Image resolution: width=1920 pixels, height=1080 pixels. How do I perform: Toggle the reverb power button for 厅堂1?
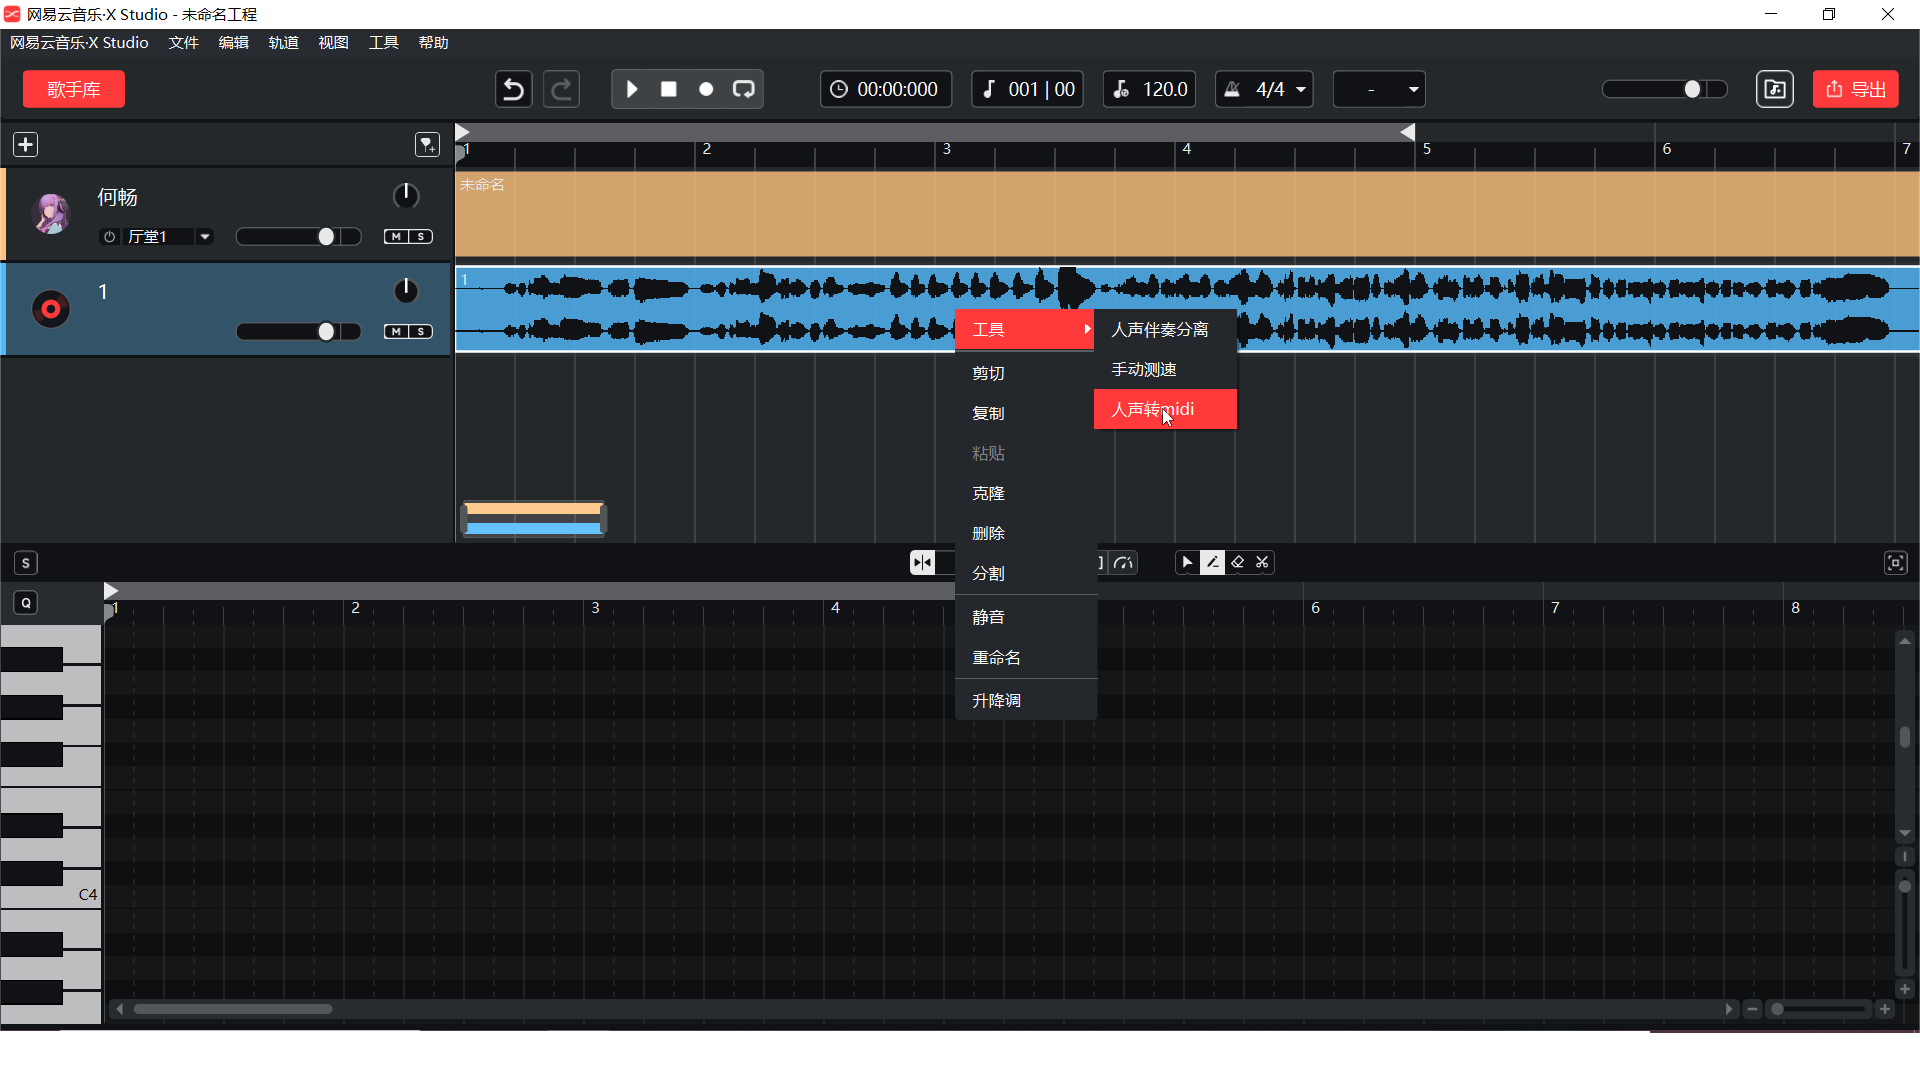[x=110, y=237]
